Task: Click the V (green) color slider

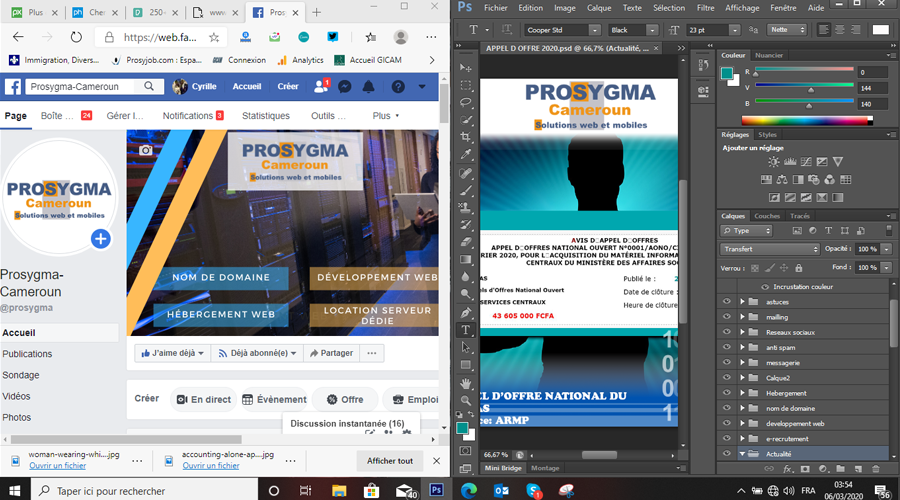Action: pos(804,86)
